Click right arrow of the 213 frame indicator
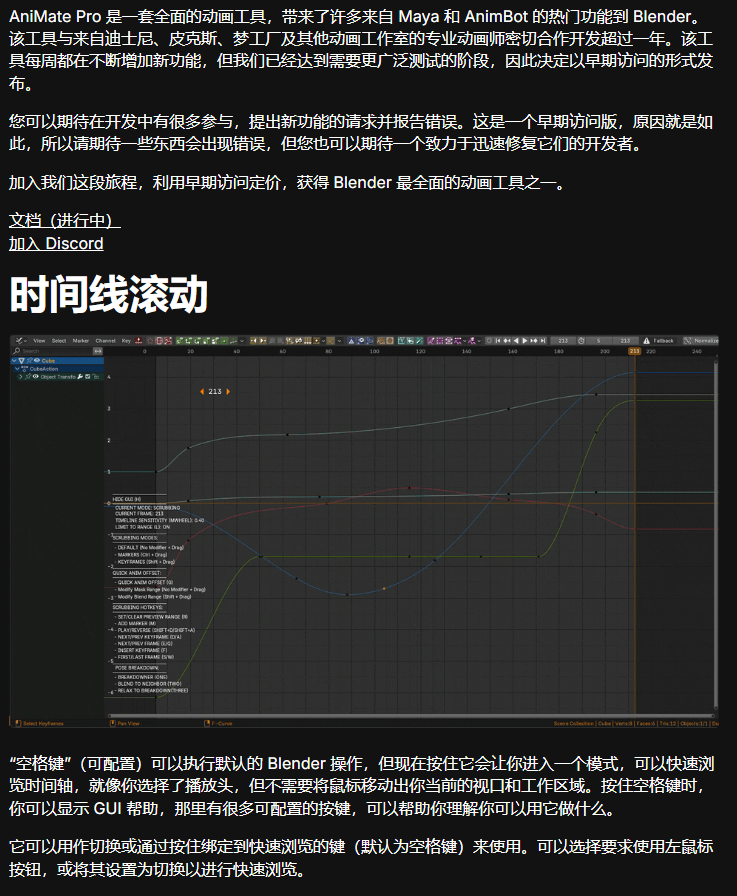The height and width of the screenshot is (896, 737). 228,391
